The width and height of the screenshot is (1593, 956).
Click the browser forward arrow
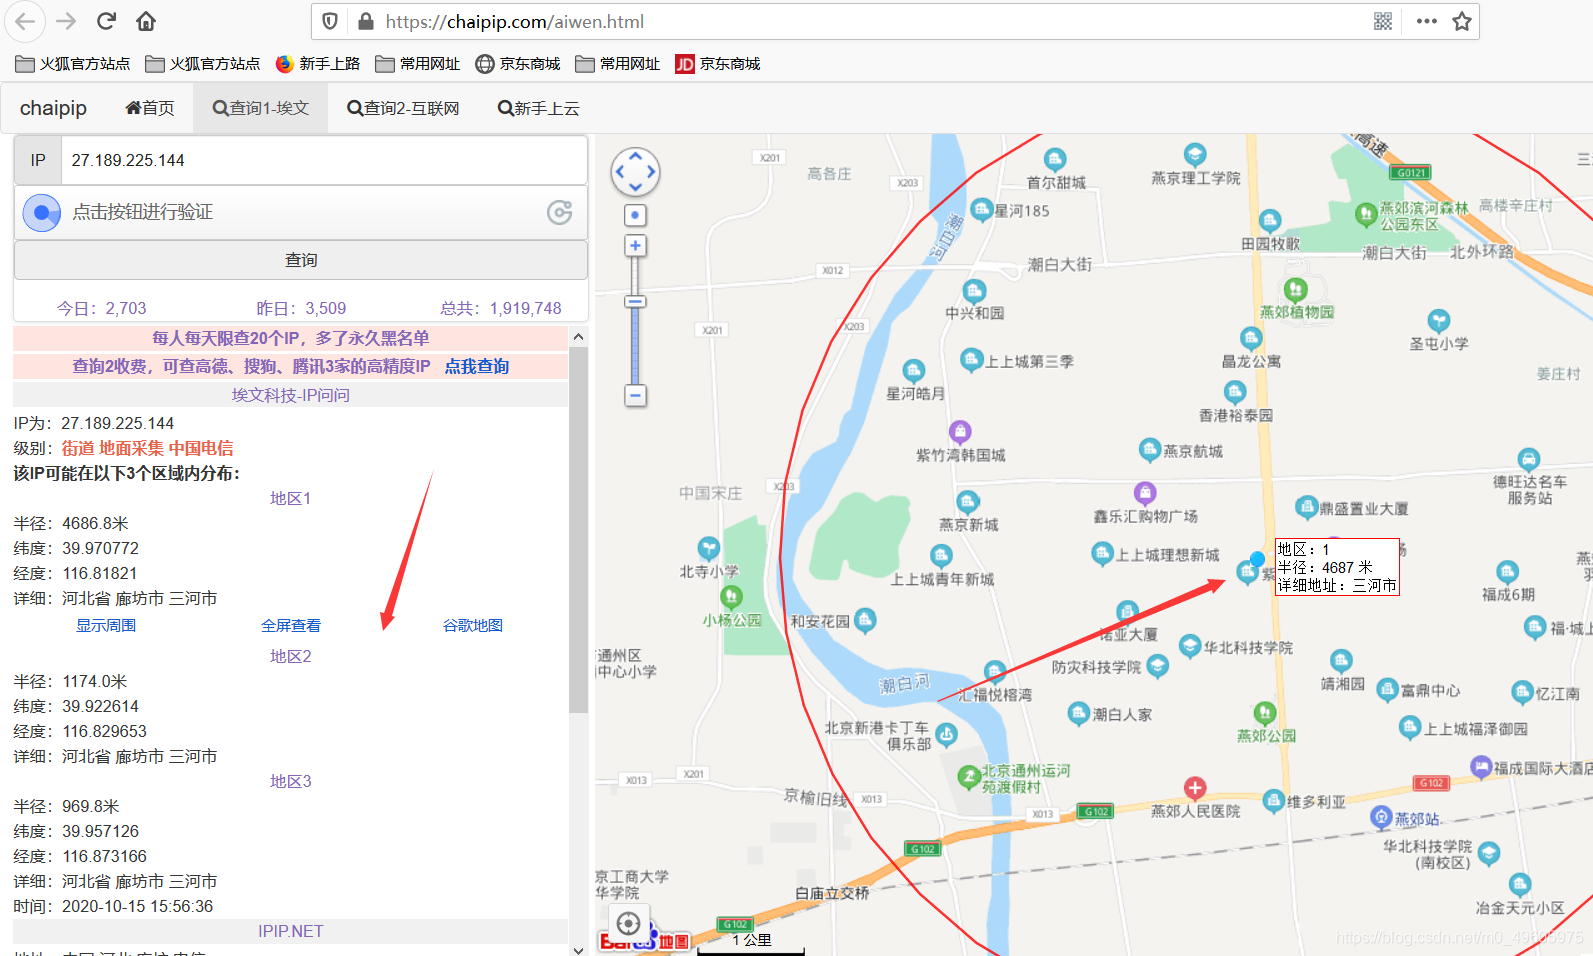pos(66,21)
